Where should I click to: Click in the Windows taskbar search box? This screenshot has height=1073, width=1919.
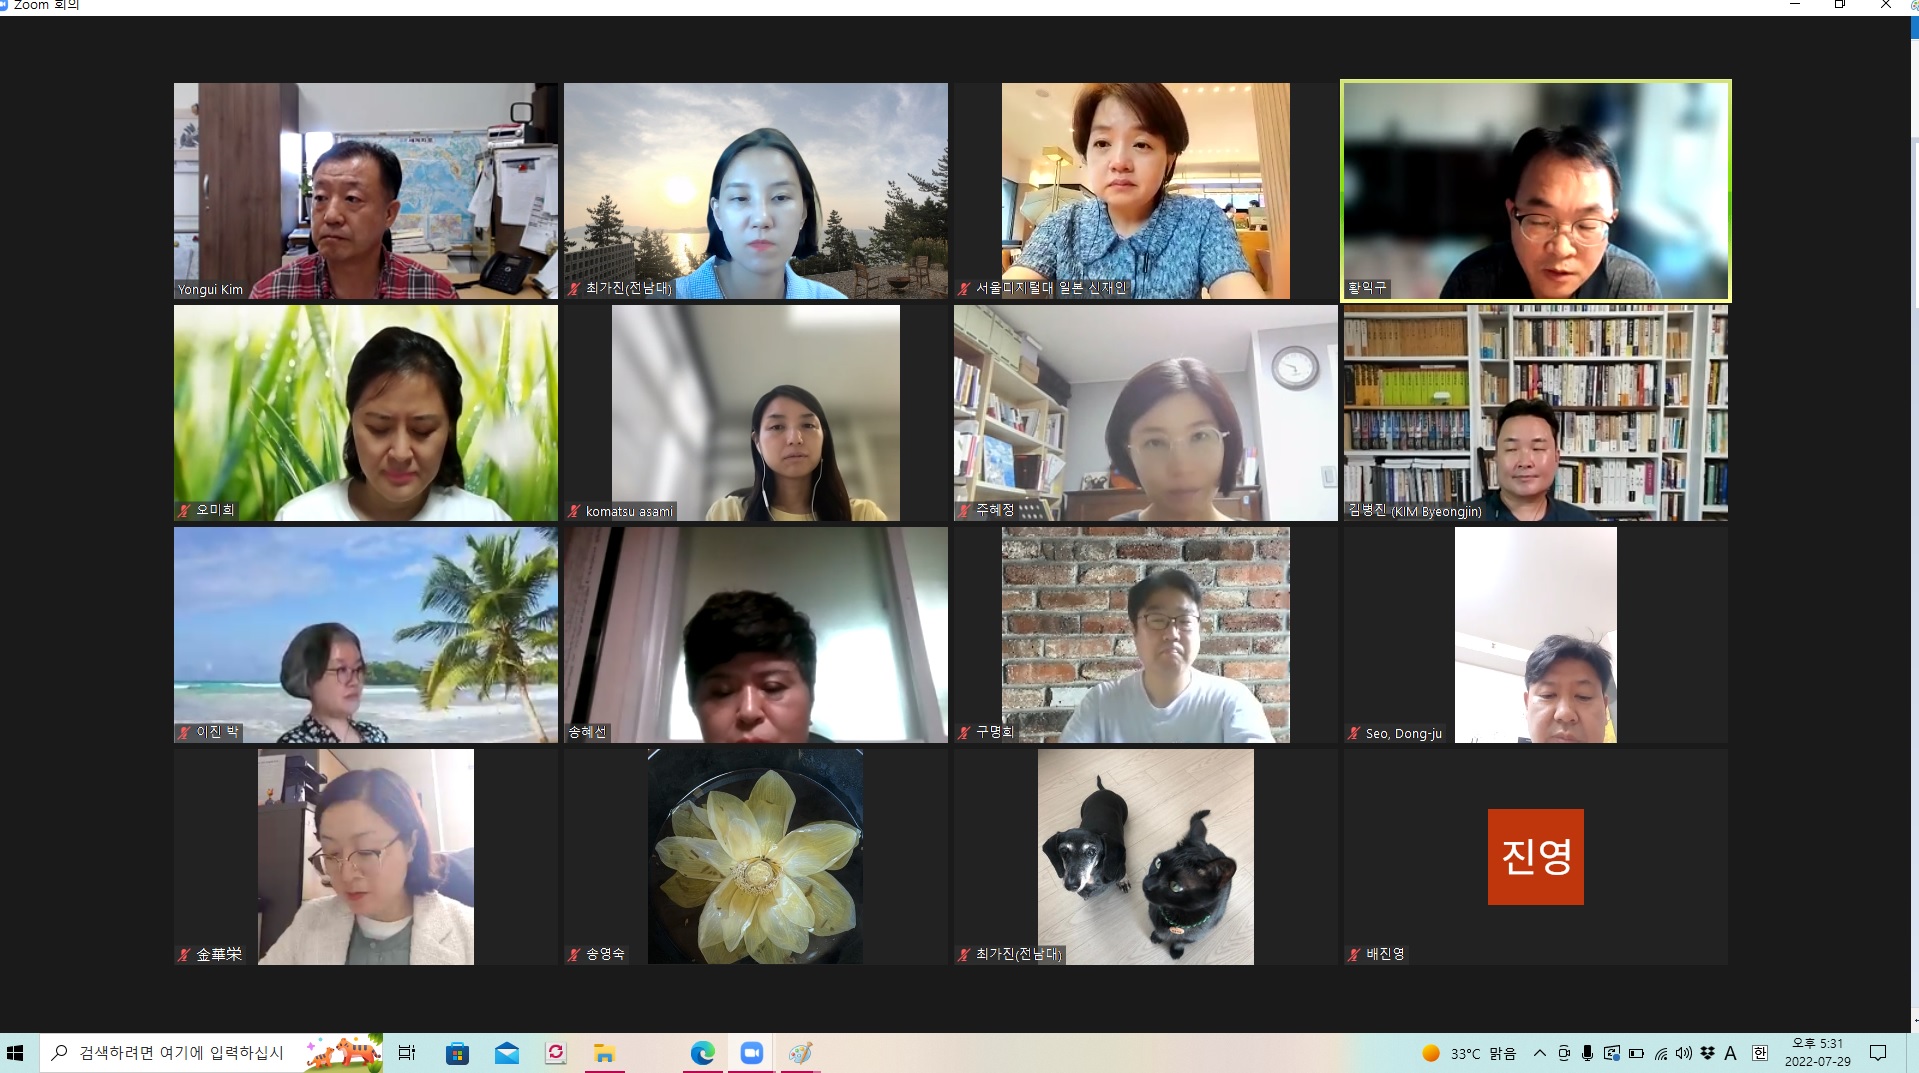coord(180,1053)
